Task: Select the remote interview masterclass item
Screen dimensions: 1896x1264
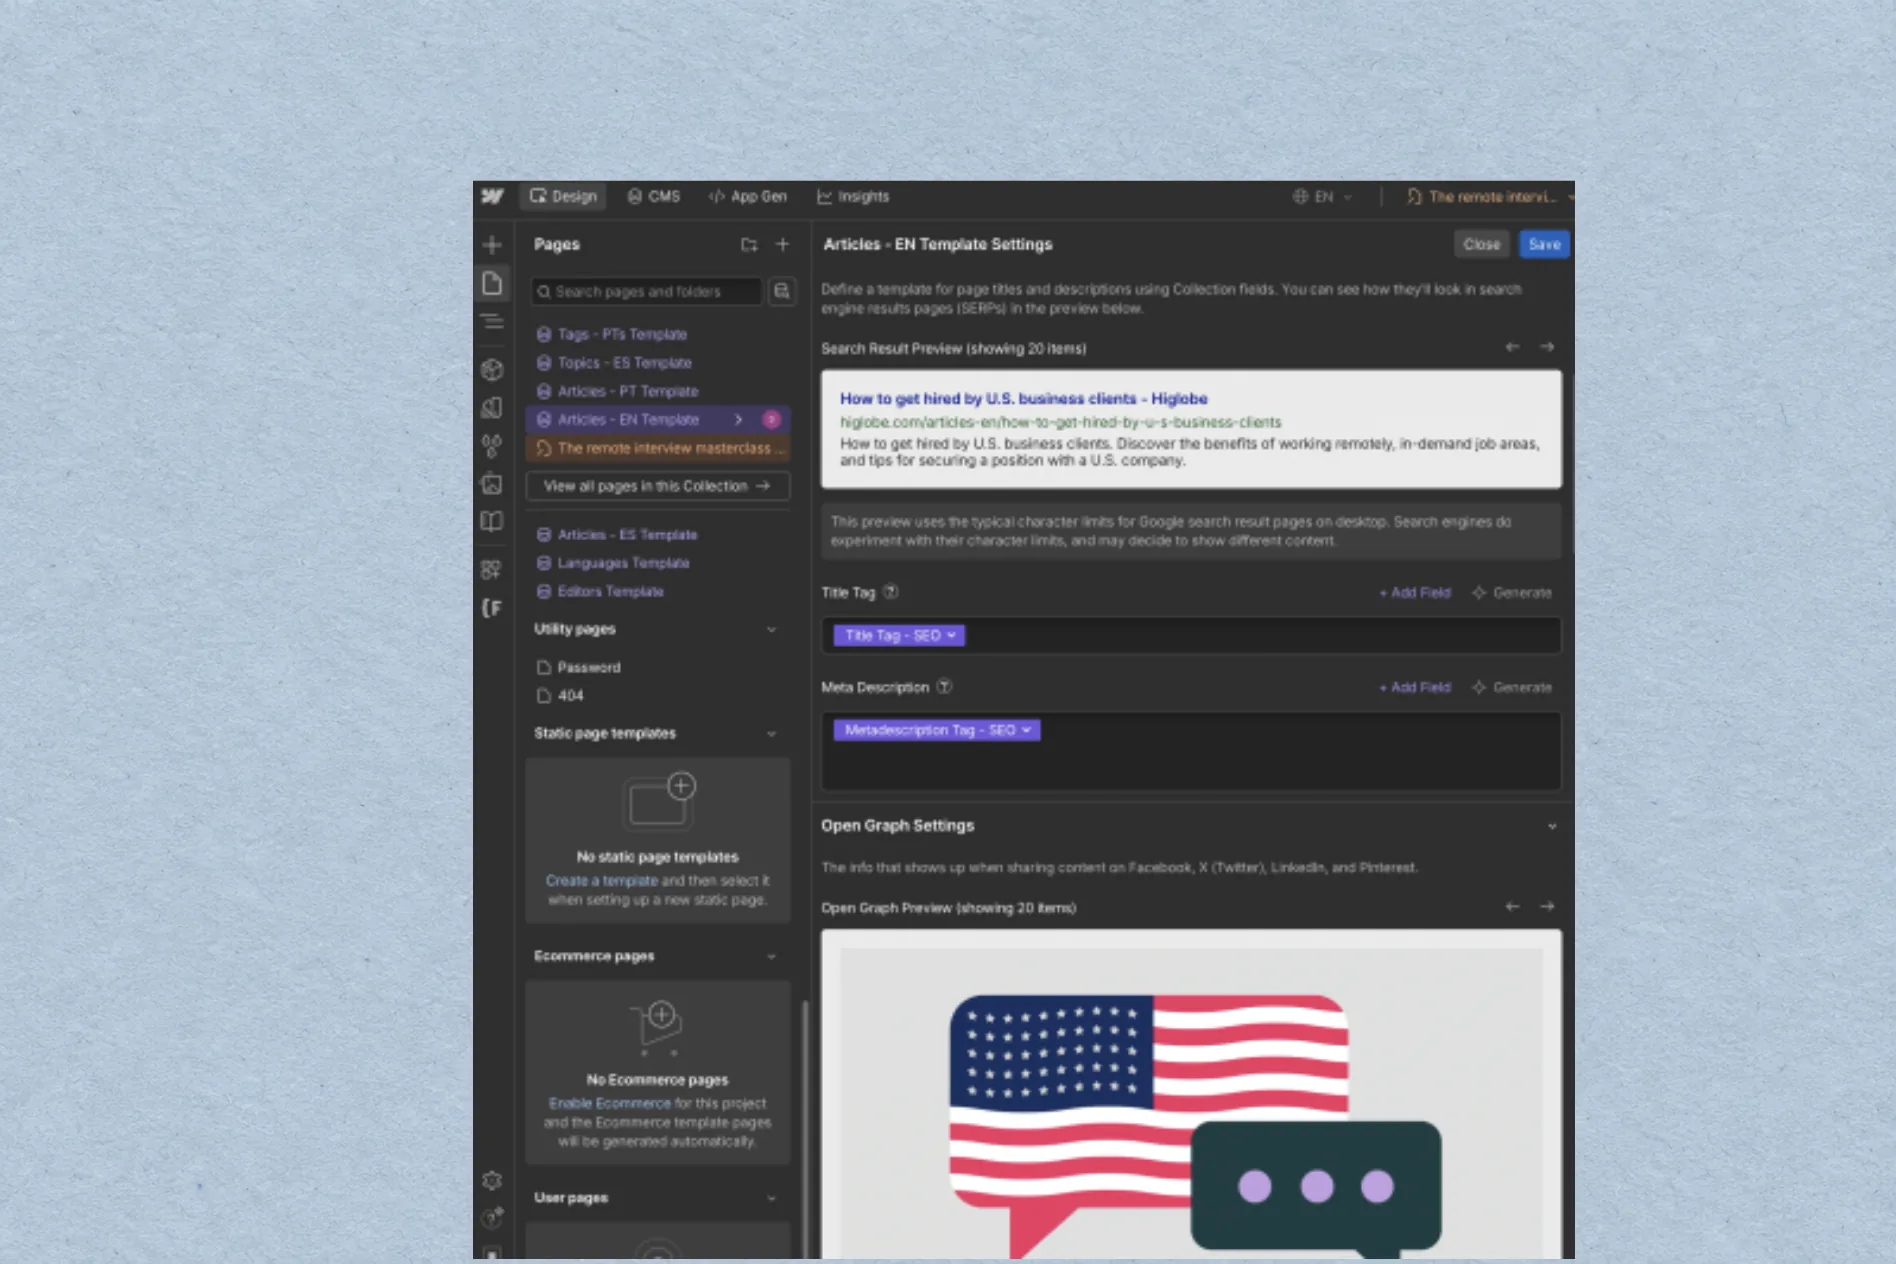Action: pos(657,449)
